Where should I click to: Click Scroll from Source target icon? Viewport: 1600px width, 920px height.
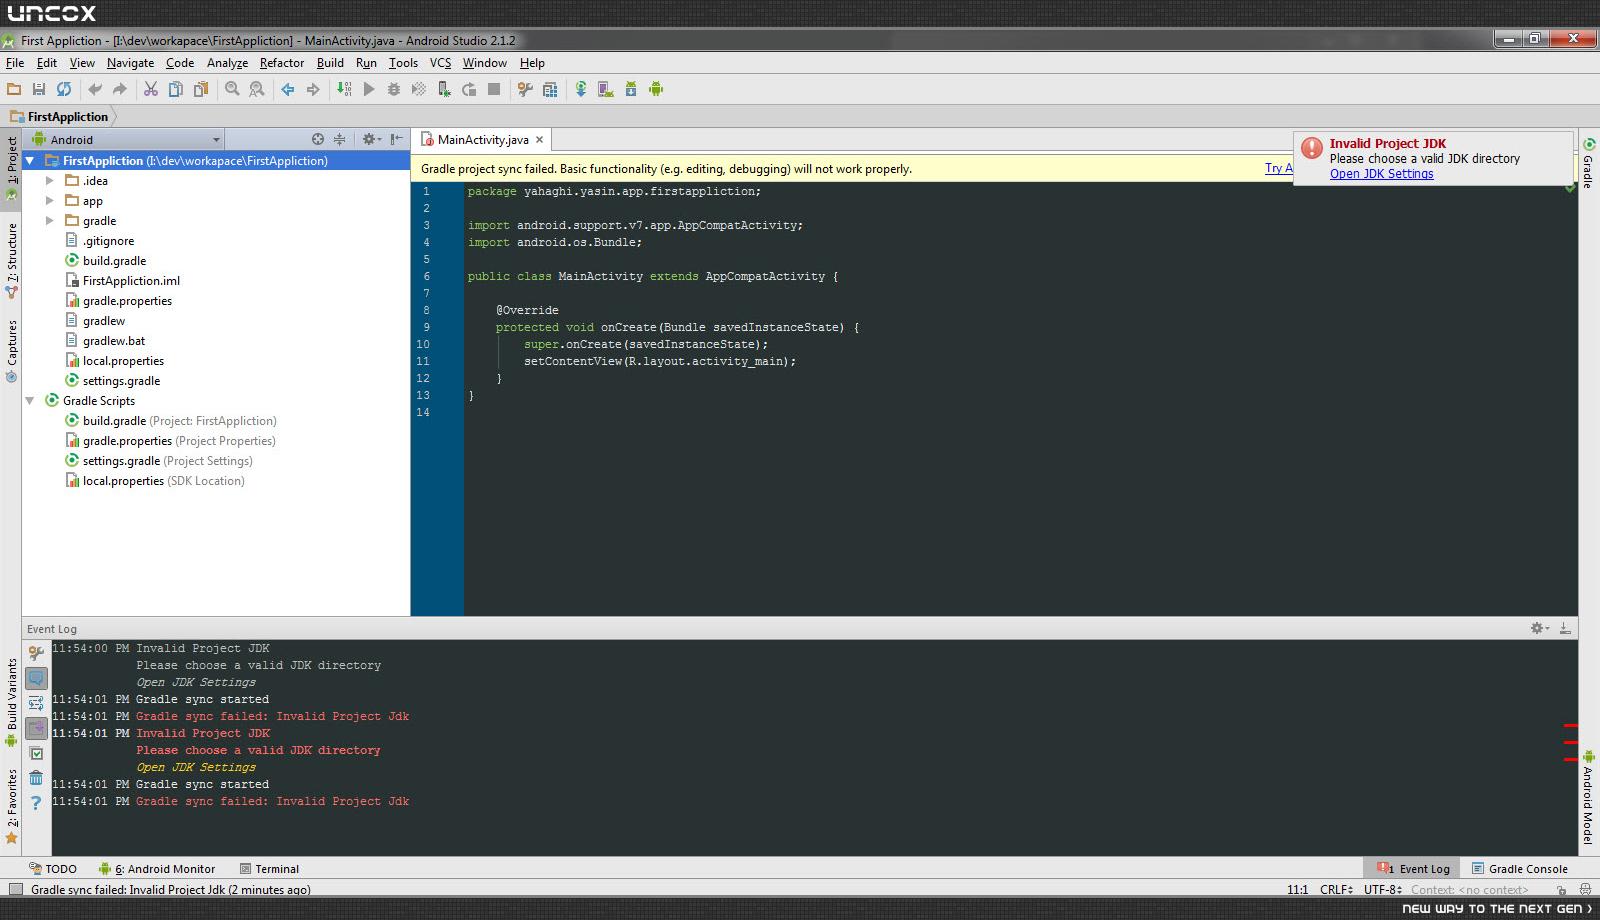[318, 139]
